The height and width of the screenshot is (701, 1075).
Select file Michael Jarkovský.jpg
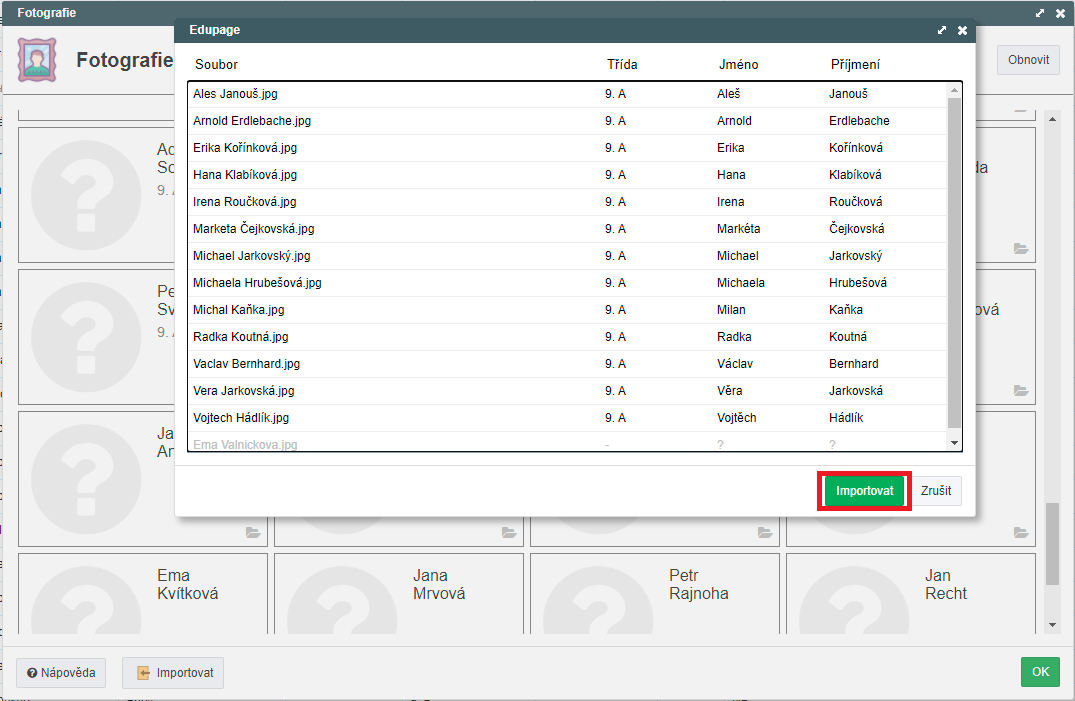(252, 256)
